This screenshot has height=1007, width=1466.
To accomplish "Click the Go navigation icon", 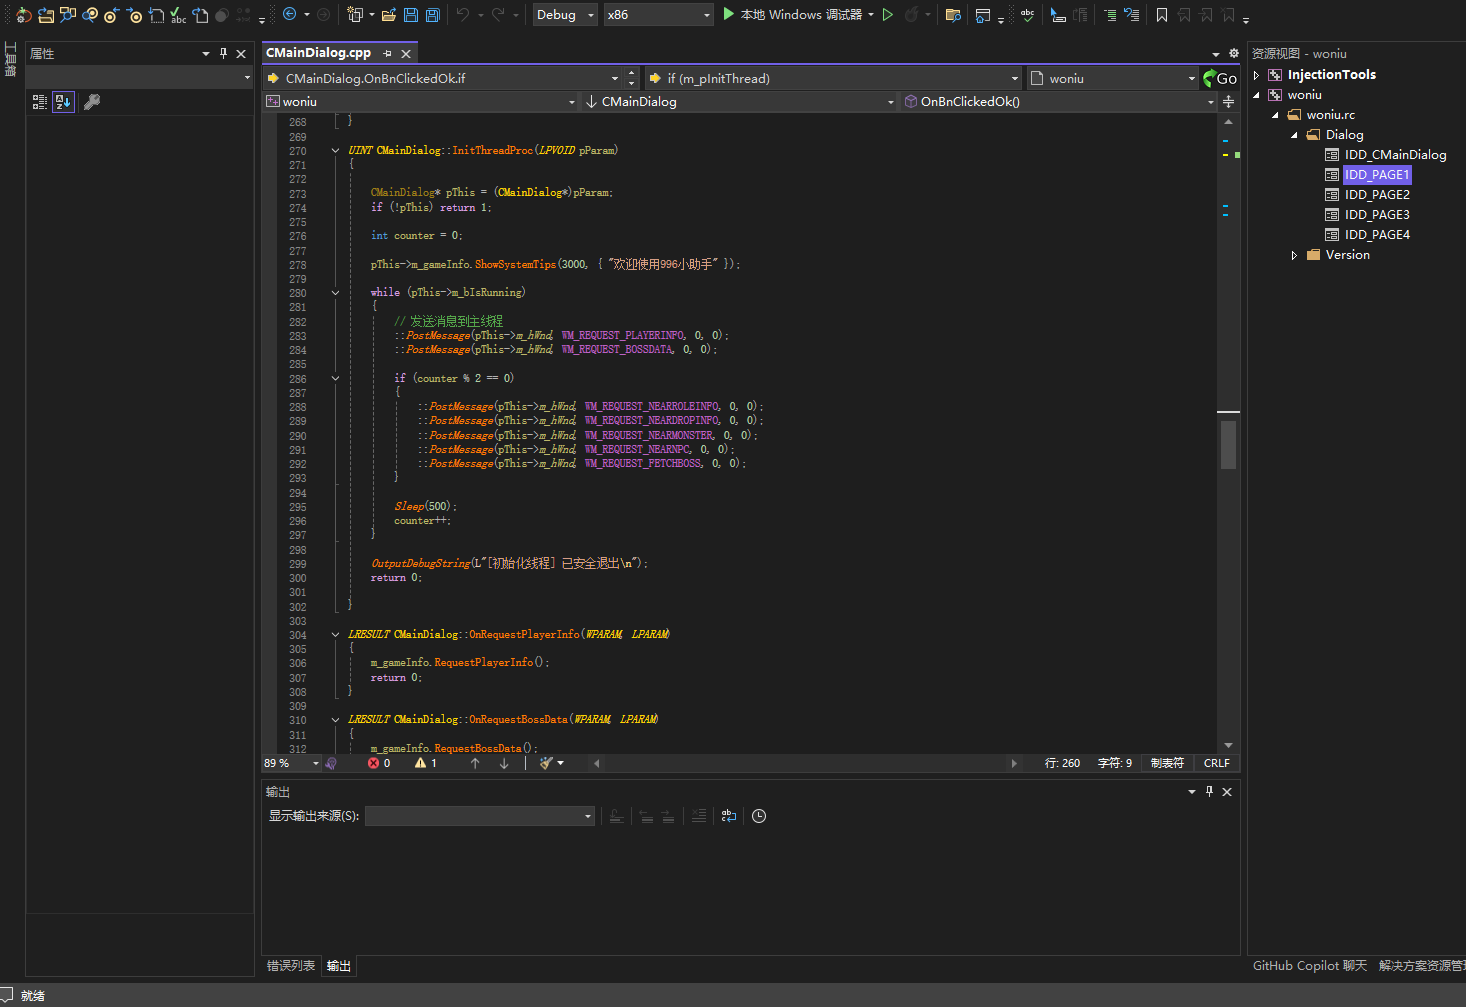I will pyautogui.click(x=1220, y=78).
